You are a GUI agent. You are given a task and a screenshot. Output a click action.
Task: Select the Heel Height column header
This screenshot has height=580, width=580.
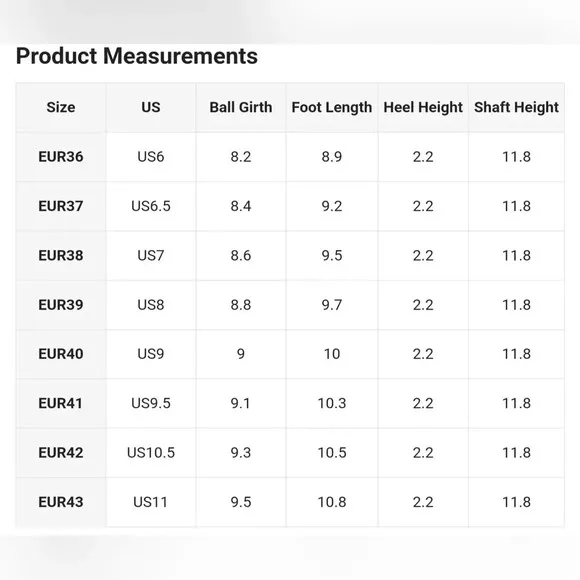423,107
